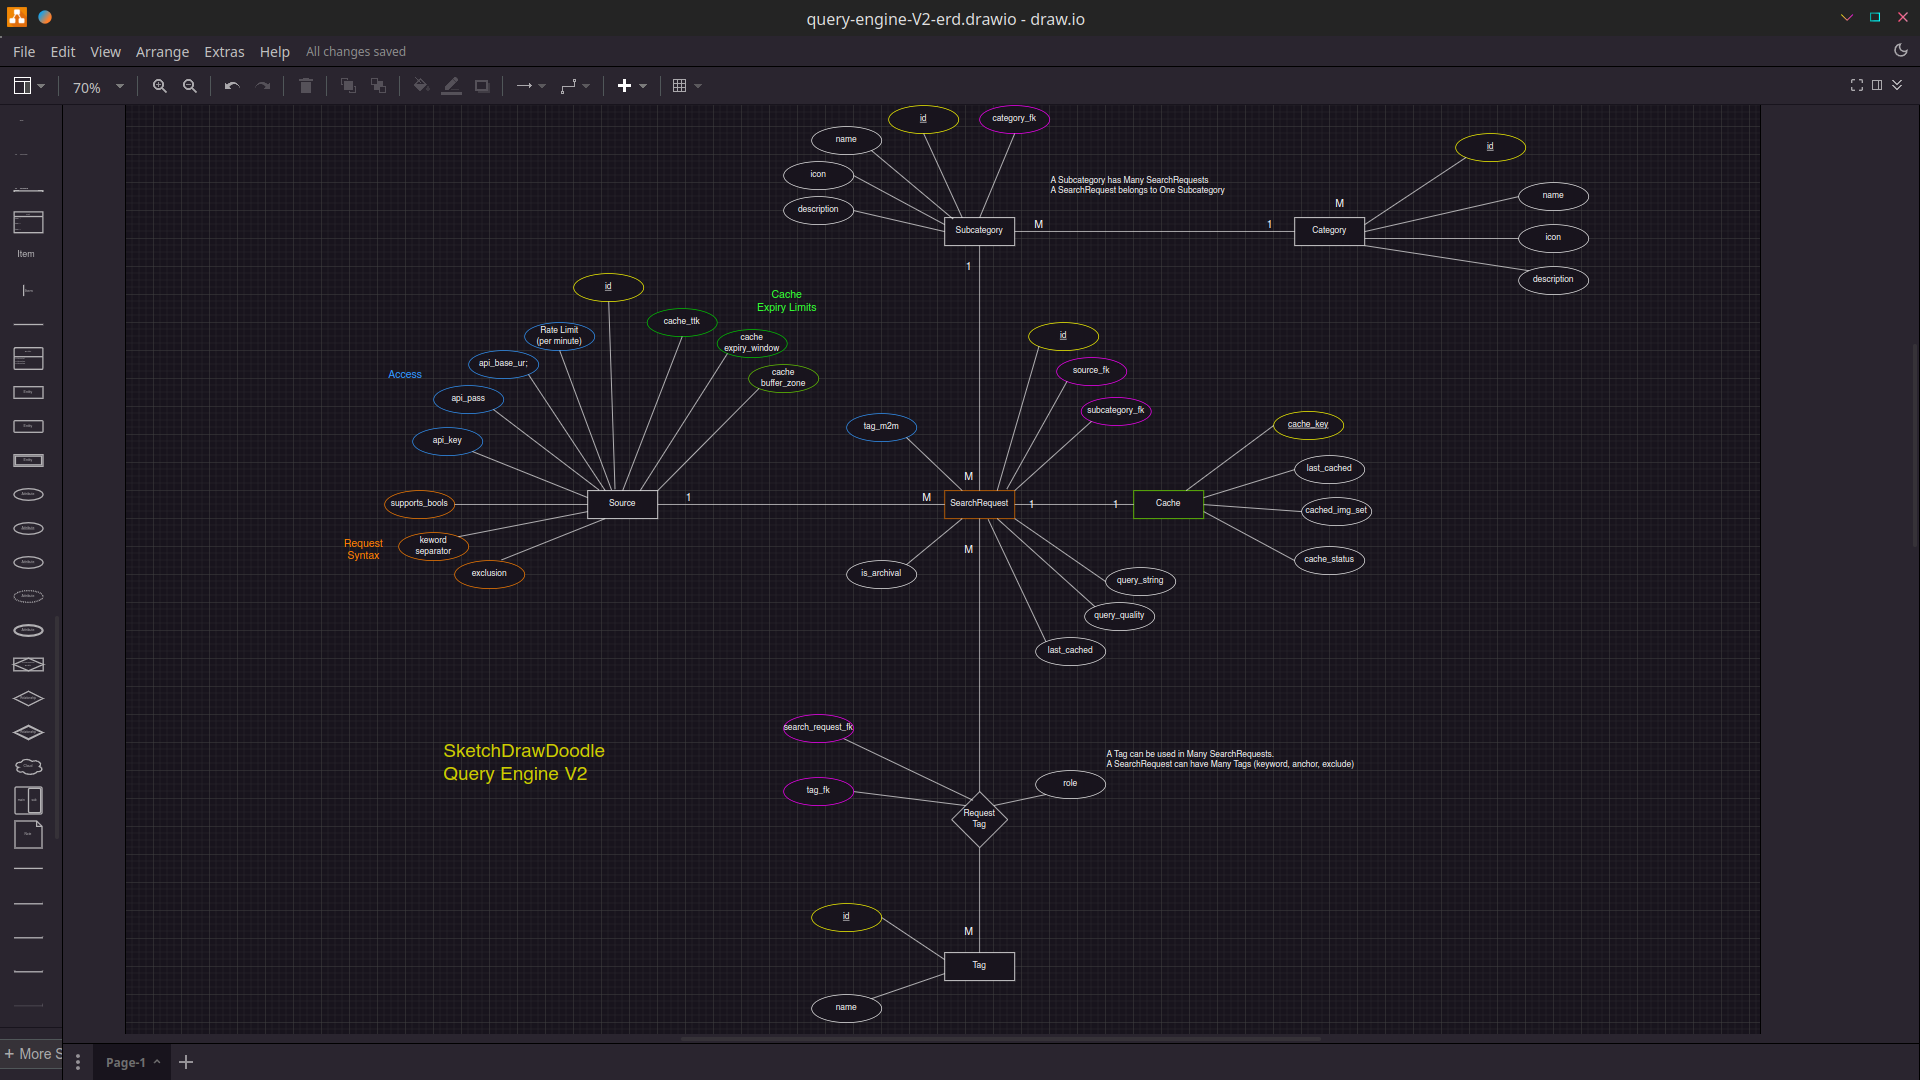
Task: Click the line color pencil icon
Action: [452, 86]
